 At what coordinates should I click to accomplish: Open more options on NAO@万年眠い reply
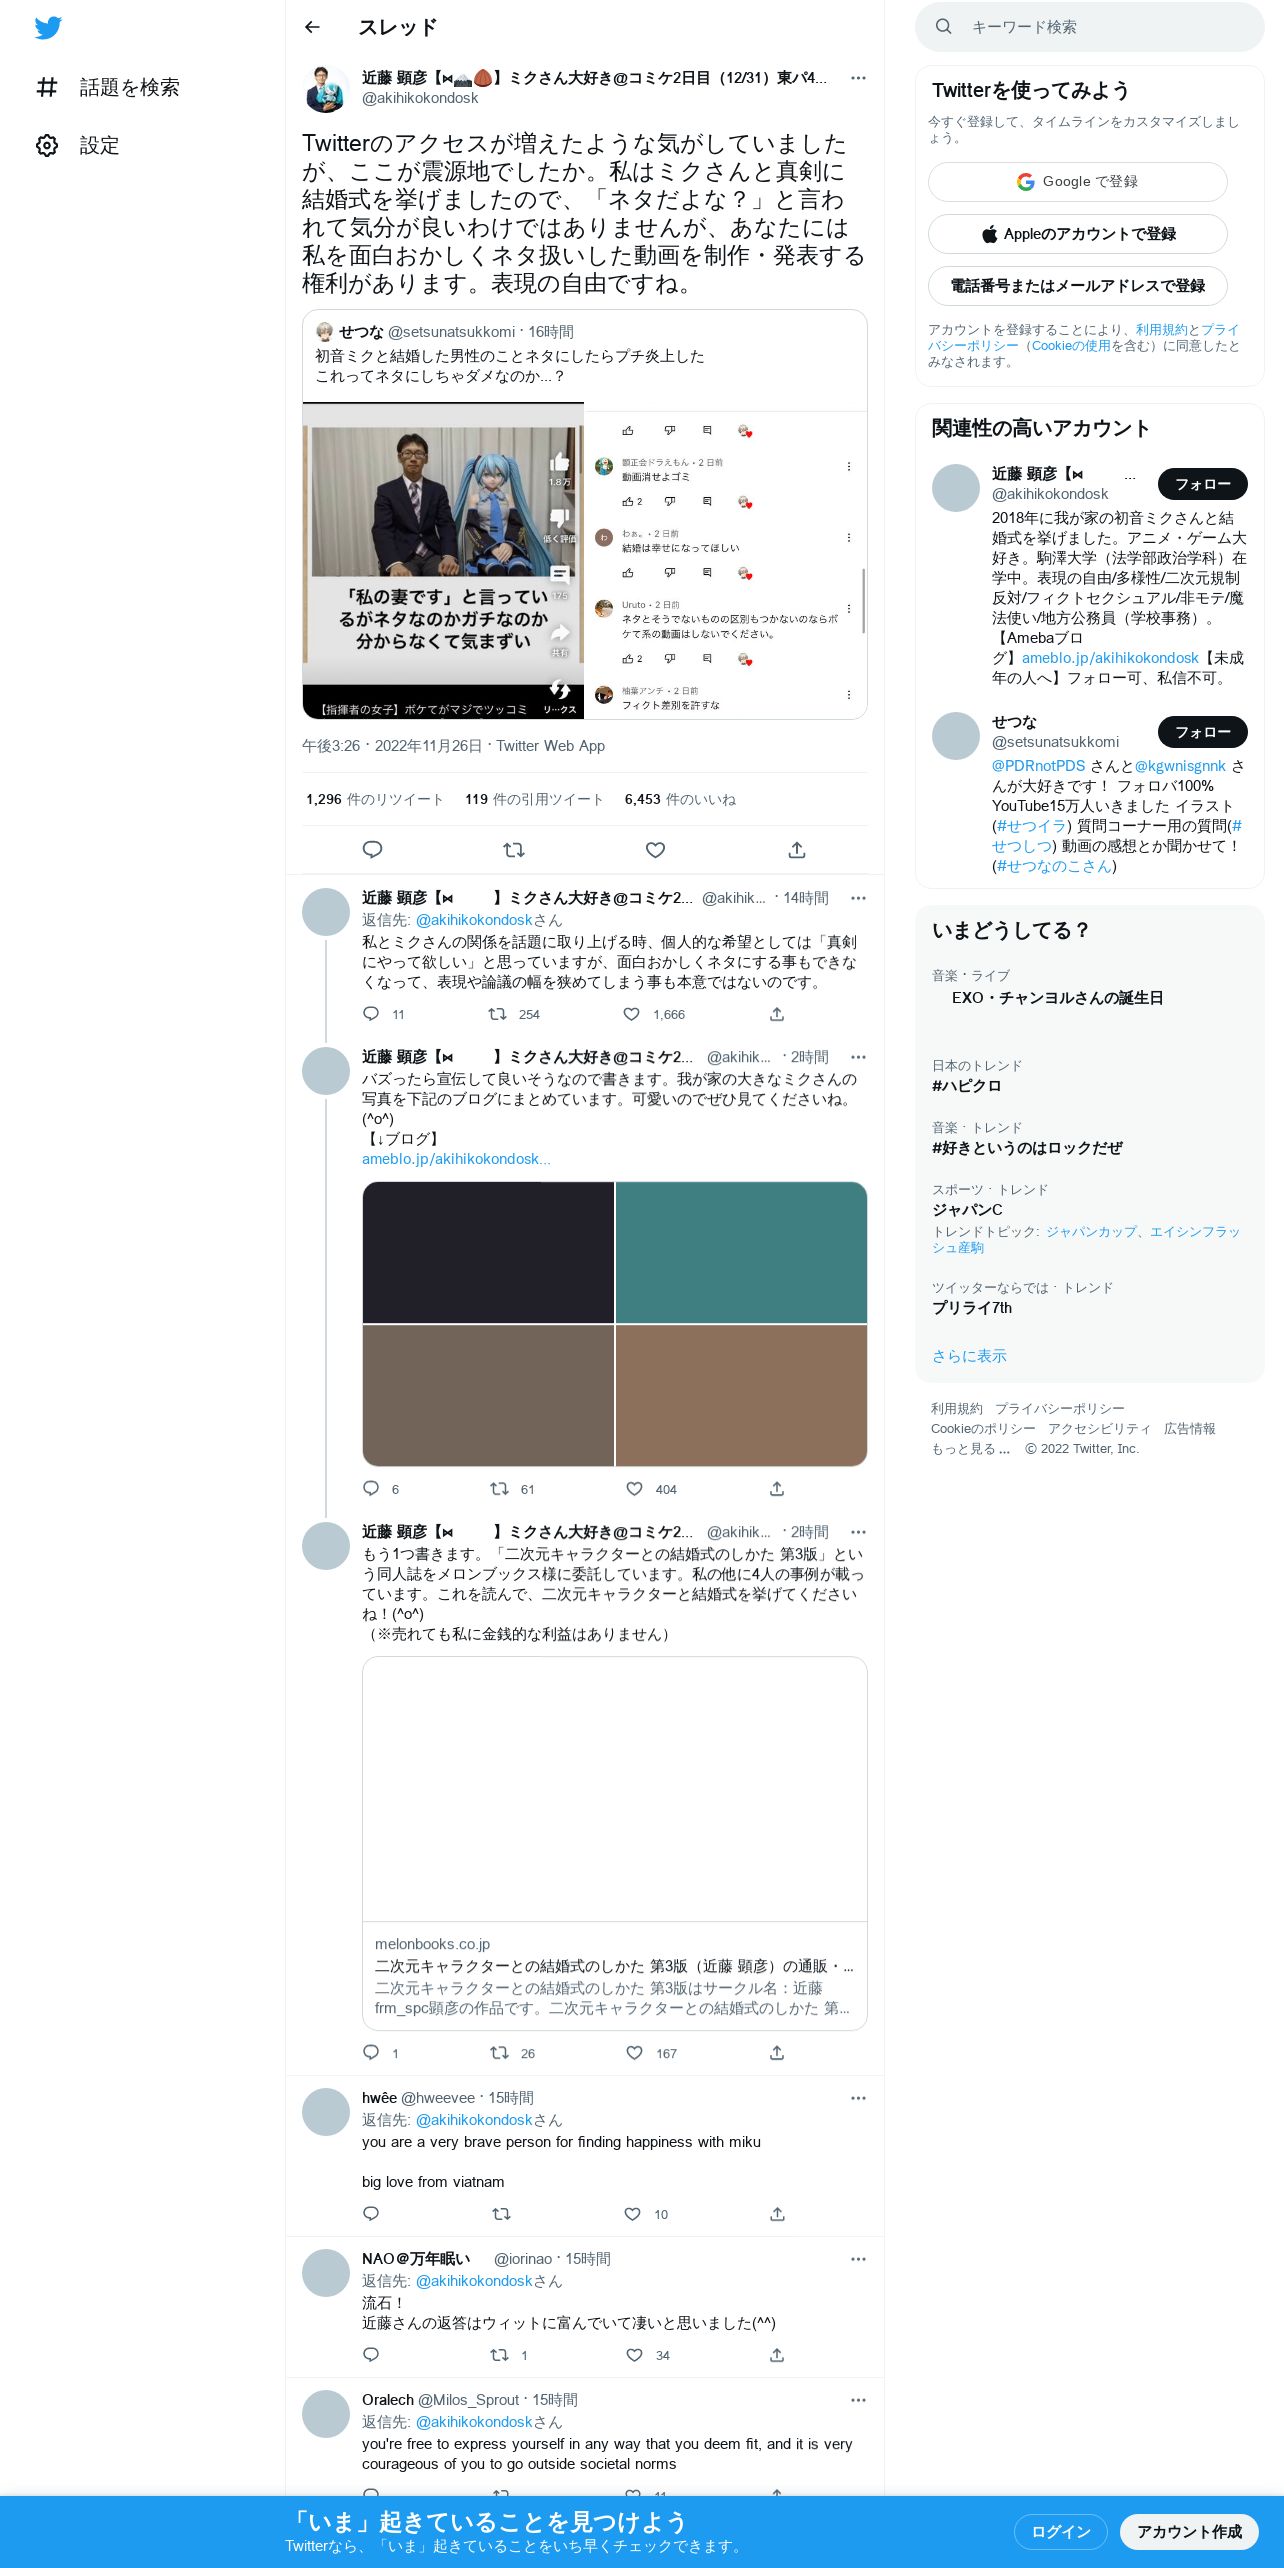(858, 2259)
